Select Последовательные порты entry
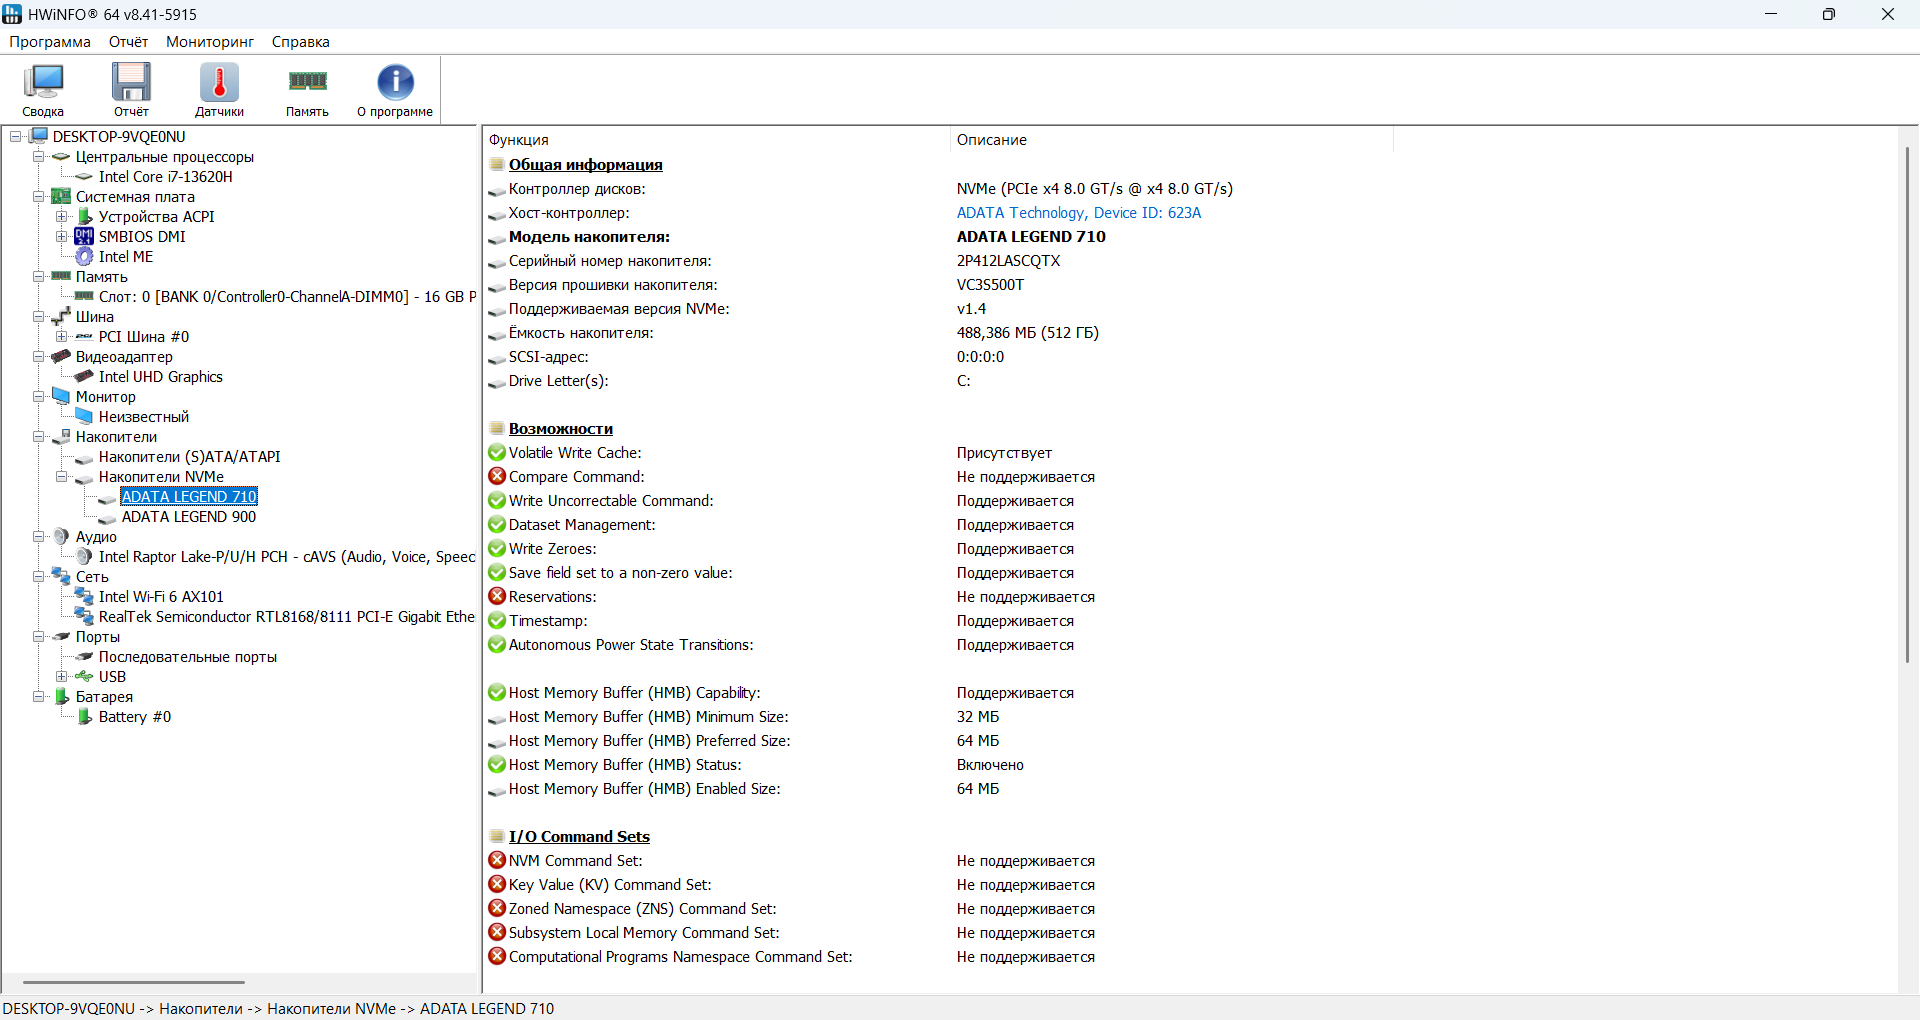 [x=188, y=657]
